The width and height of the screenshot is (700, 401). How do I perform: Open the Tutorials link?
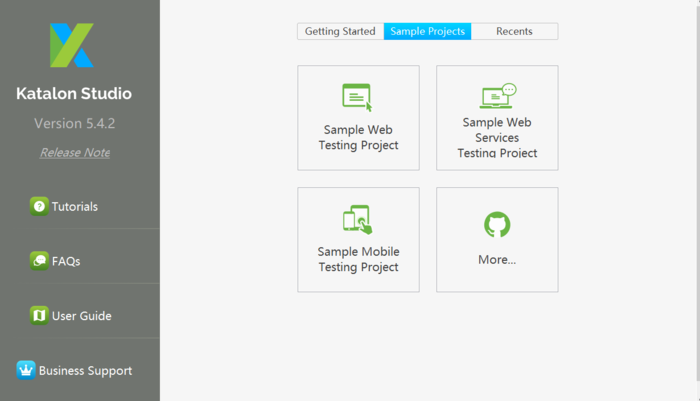pyautogui.click(x=75, y=207)
